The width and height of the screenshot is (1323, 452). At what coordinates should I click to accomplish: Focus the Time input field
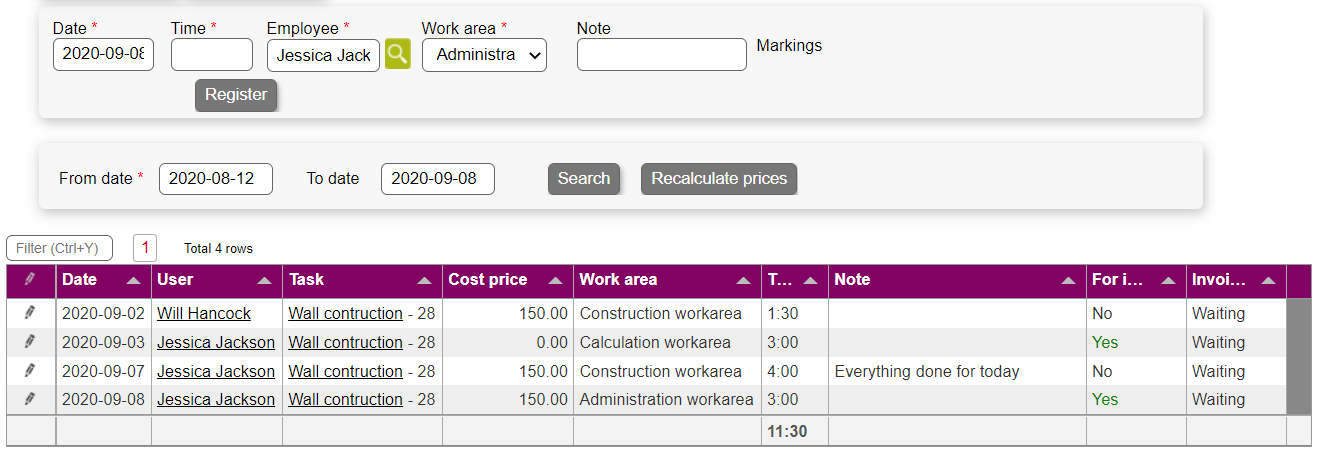pos(212,55)
